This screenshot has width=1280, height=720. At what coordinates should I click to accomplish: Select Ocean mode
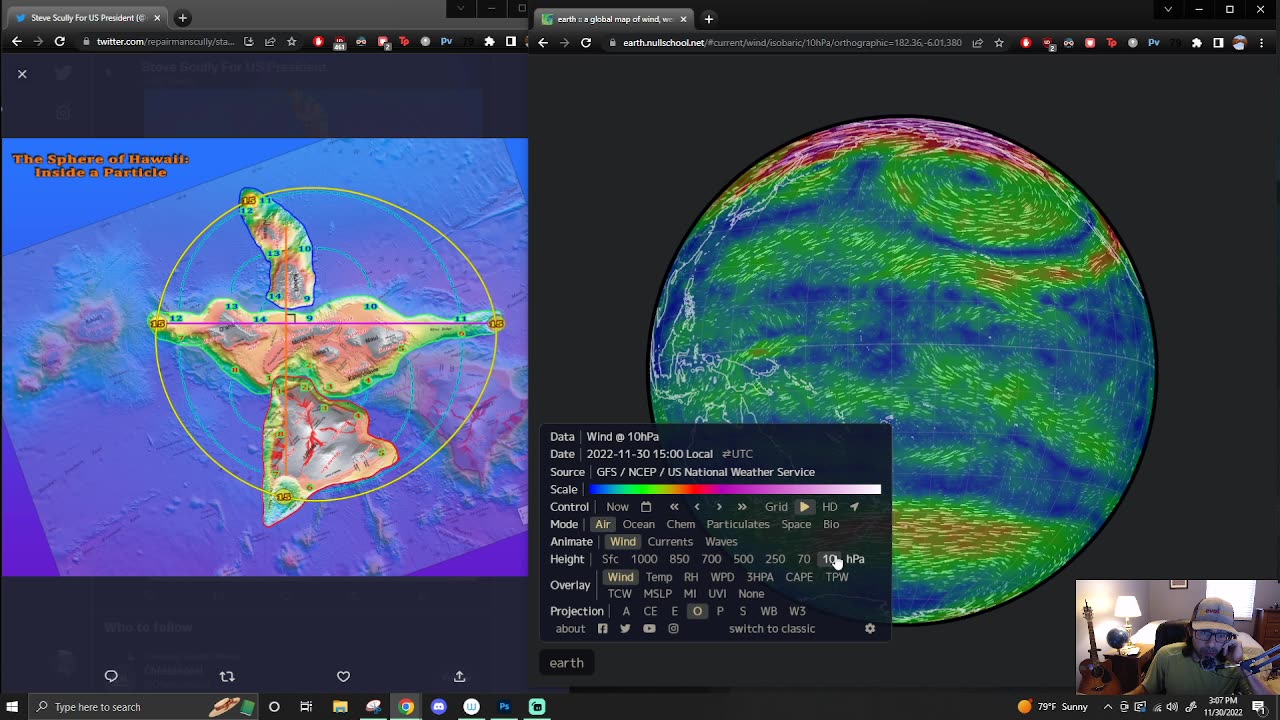coord(639,524)
